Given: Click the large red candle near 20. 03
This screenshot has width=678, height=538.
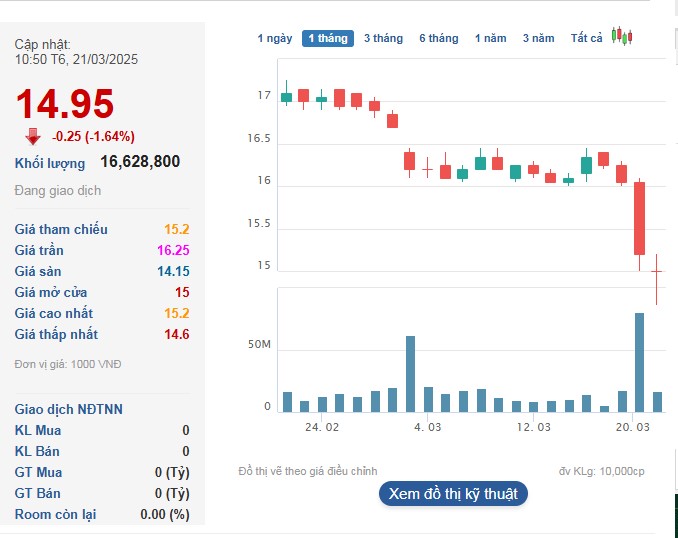Looking at the screenshot, I should (639, 218).
